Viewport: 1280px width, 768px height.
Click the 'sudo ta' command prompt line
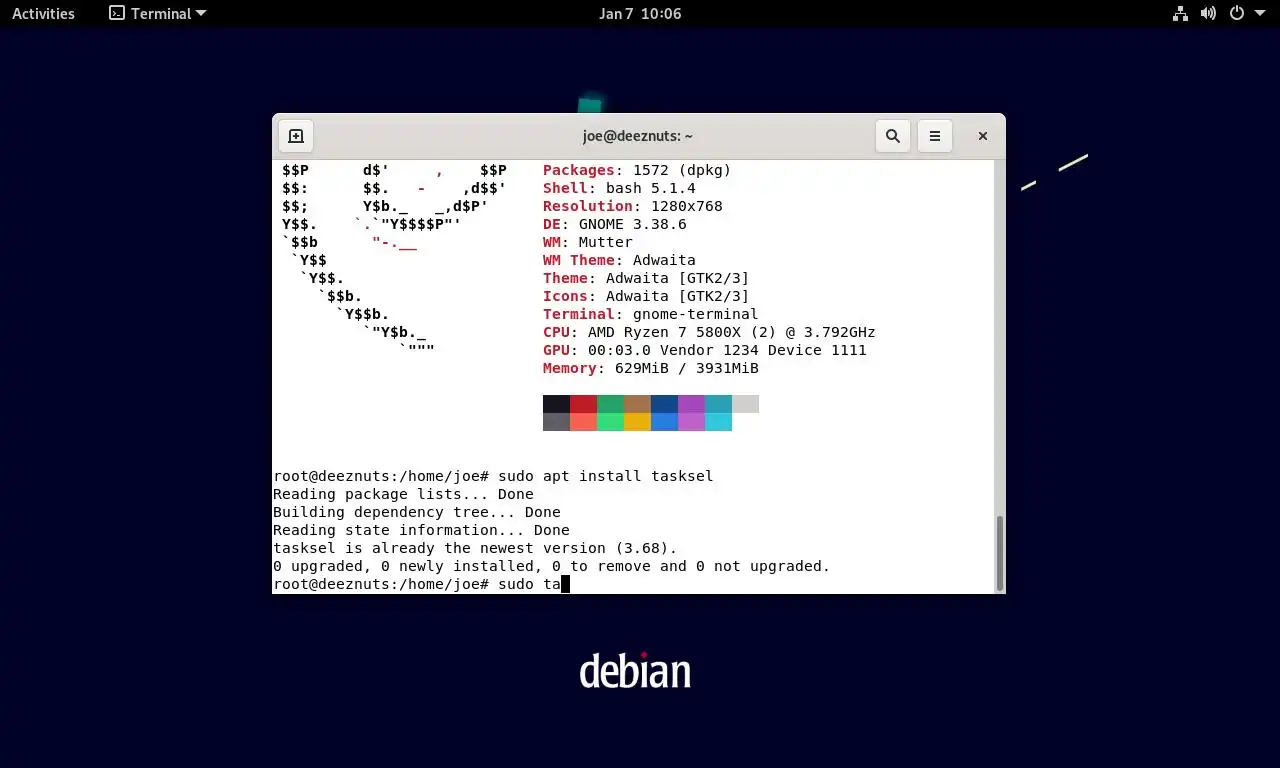[x=421, y=584]
